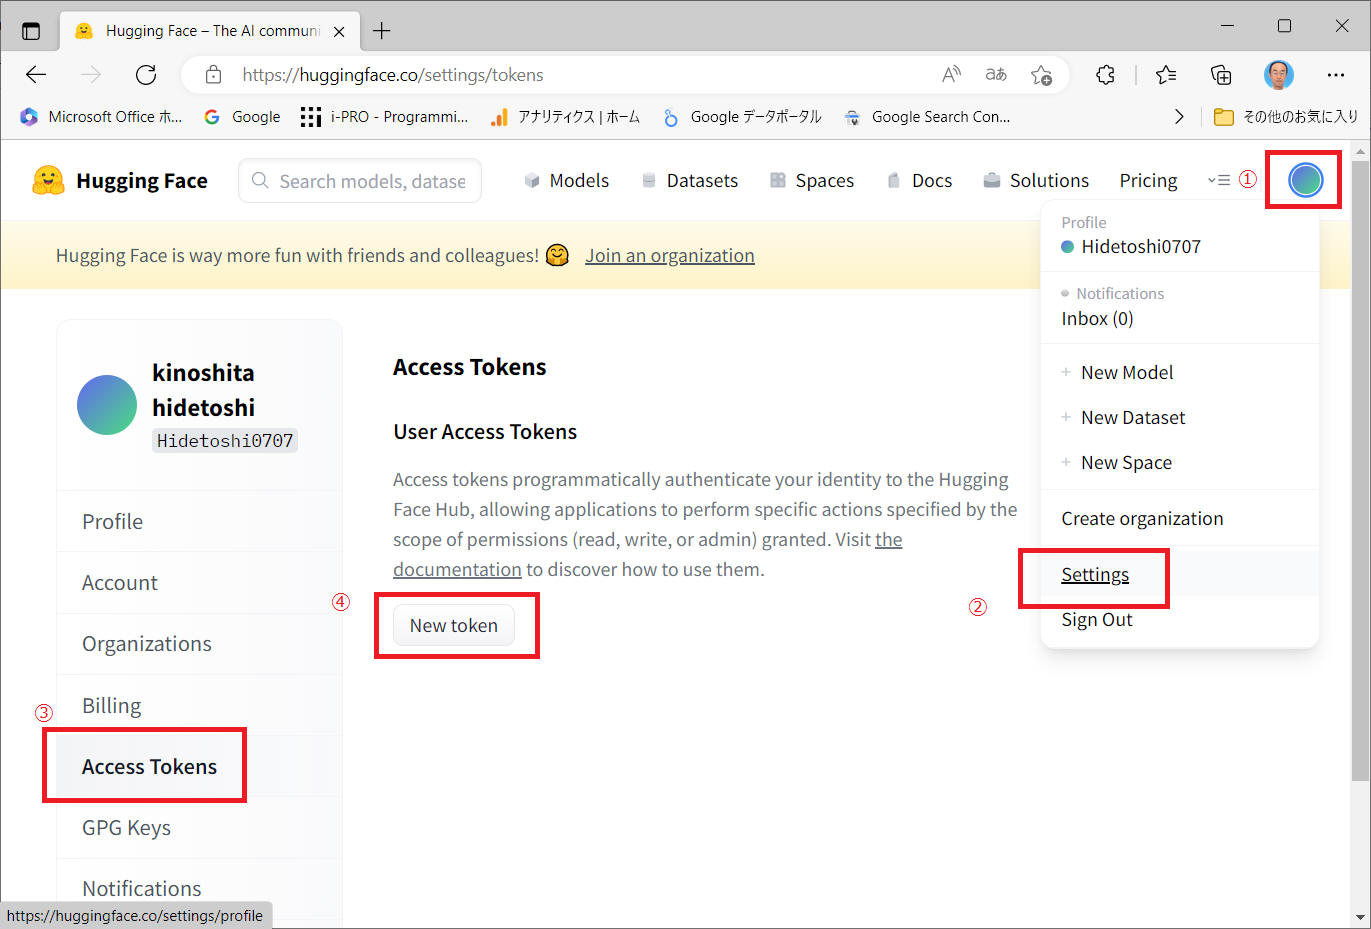1371x929 pixels.
Task: Choose New Model from dropdown
Action: click(1180, 372)
